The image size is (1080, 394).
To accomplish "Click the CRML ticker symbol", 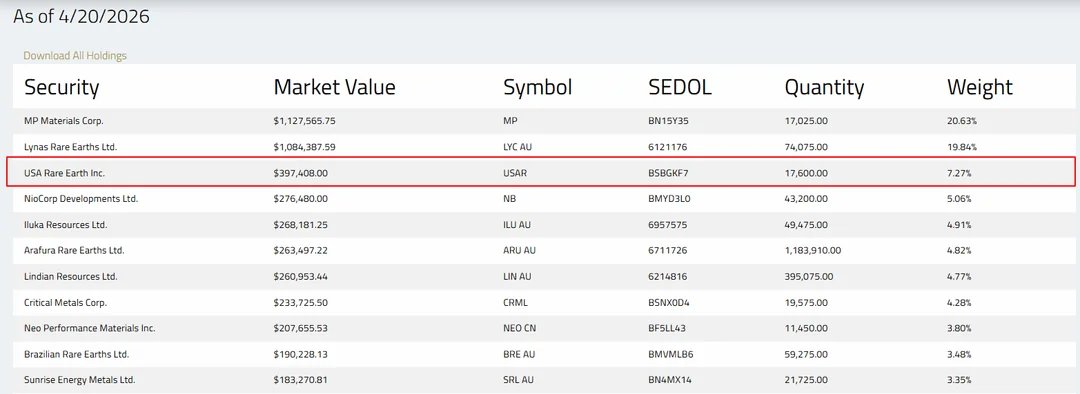I will click(x=516, y=302).
